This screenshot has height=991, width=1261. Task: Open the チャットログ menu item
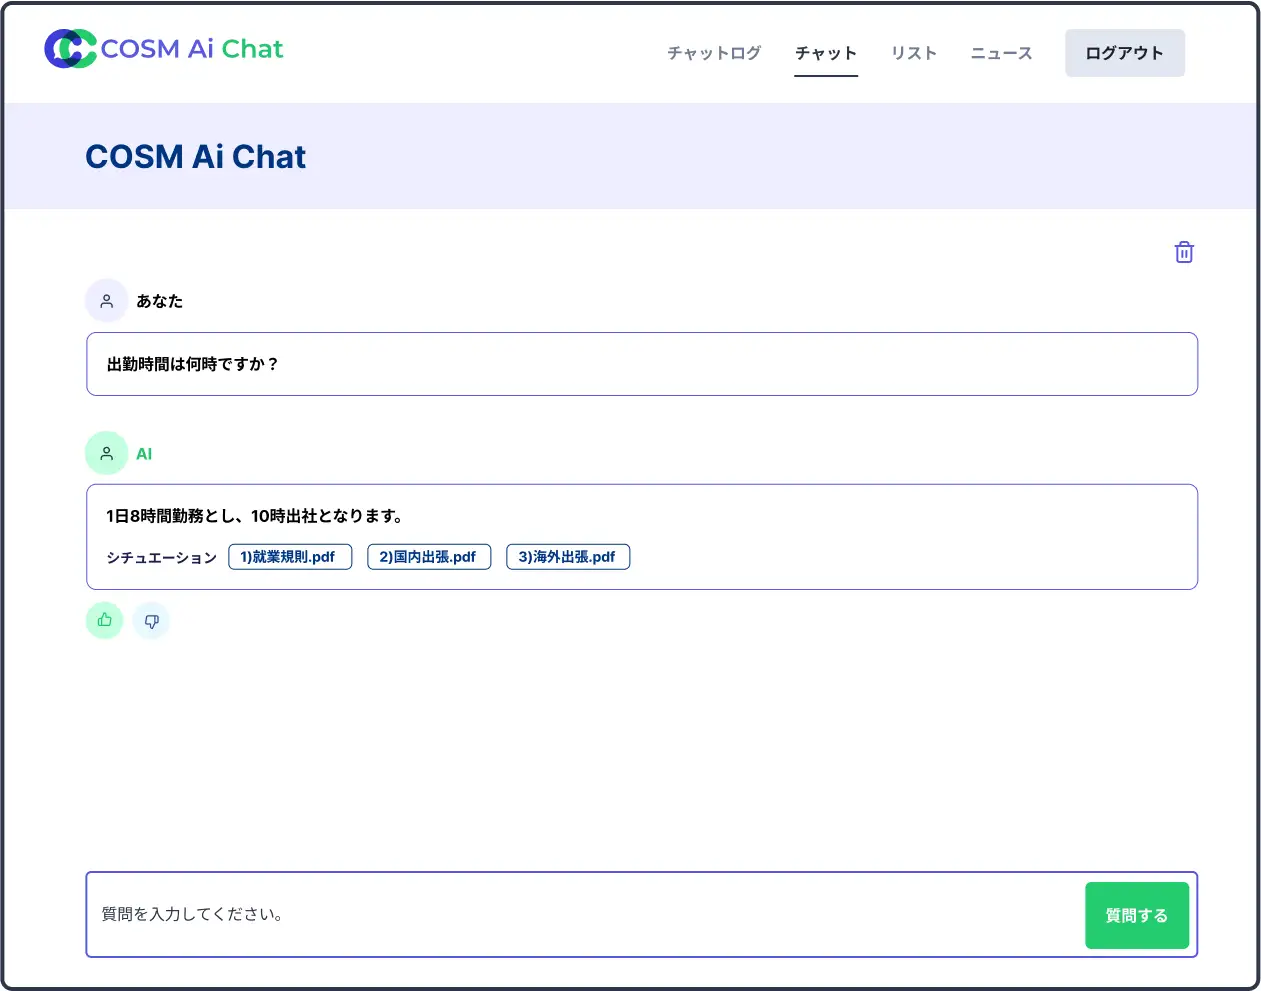714,53
